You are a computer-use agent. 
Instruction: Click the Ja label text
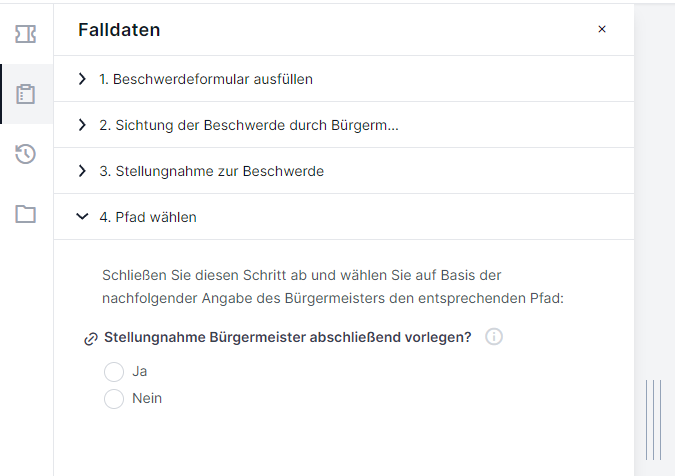tap(139, 371)
